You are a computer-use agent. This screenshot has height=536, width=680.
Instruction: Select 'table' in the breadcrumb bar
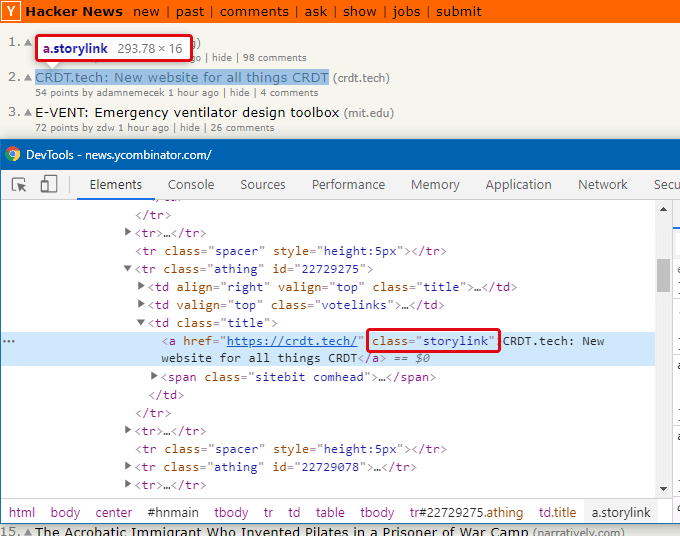(330, 513)
